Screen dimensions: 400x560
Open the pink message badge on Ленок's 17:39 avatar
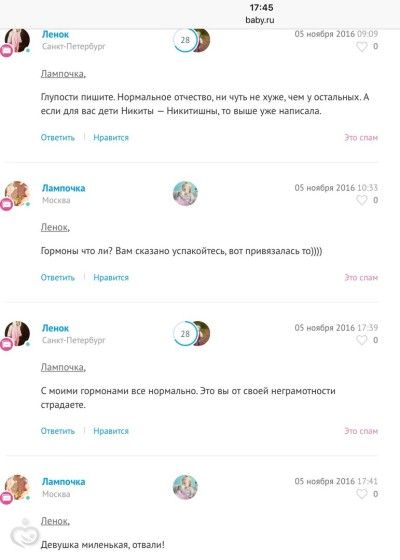point(6,345)
